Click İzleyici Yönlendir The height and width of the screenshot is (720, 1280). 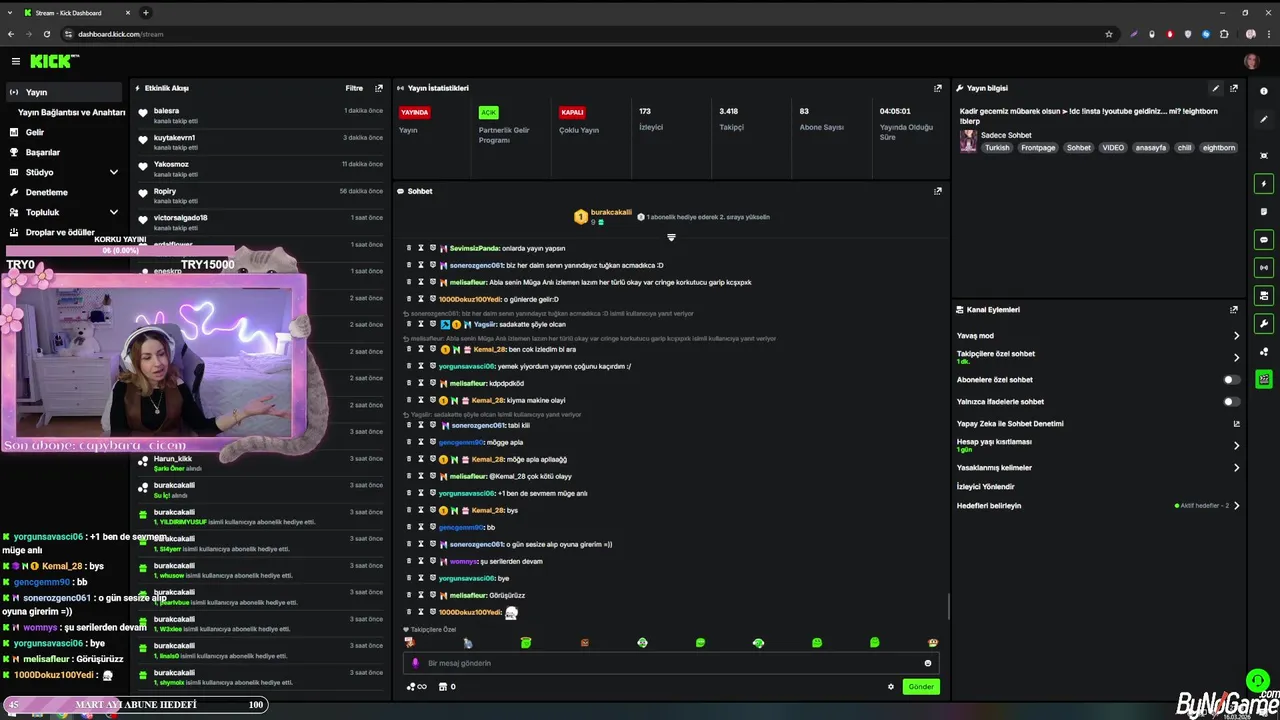(985, 487)
